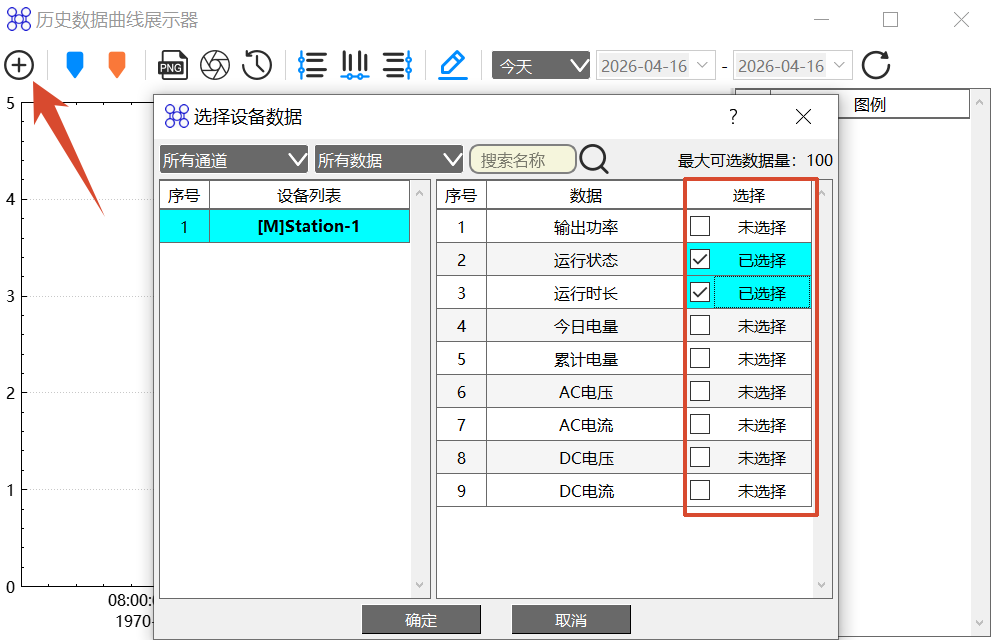Viewport: 996px width, 640px height.
Task: Click the 运行时长 data cell
Action: pyautogui.click(x=586, y=293)
